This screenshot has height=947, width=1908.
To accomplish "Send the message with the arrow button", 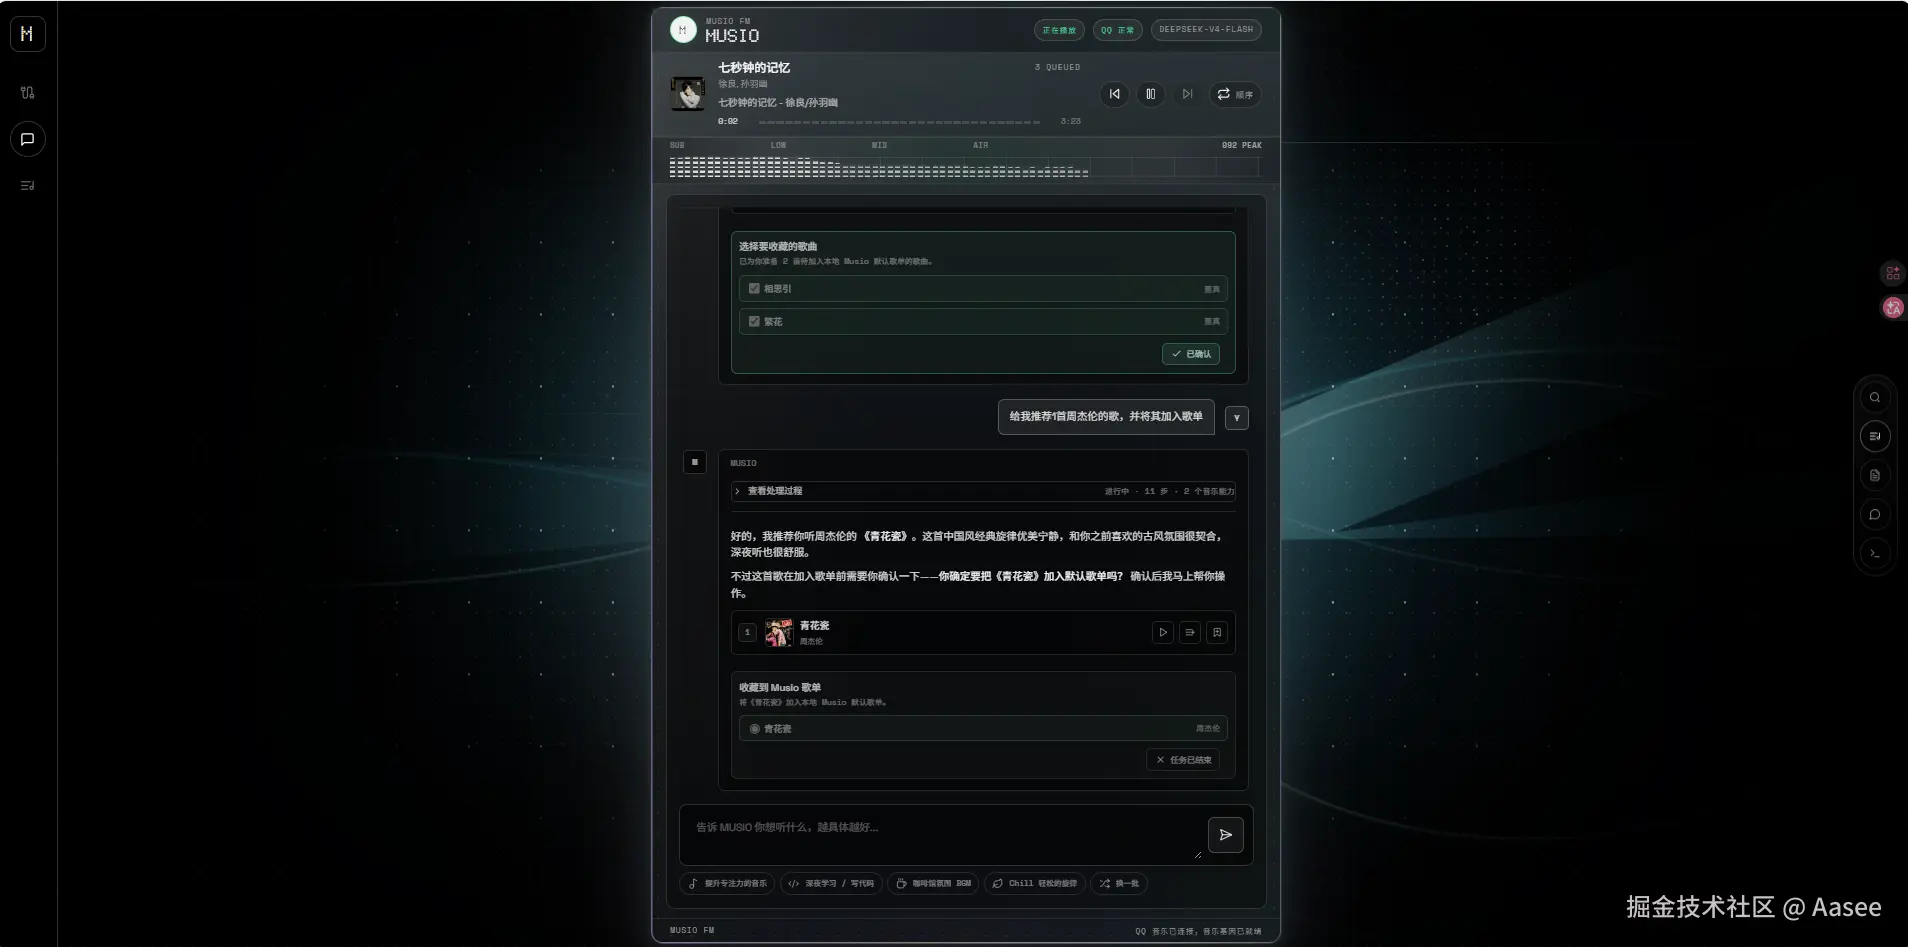I will tap(1226, 835).
